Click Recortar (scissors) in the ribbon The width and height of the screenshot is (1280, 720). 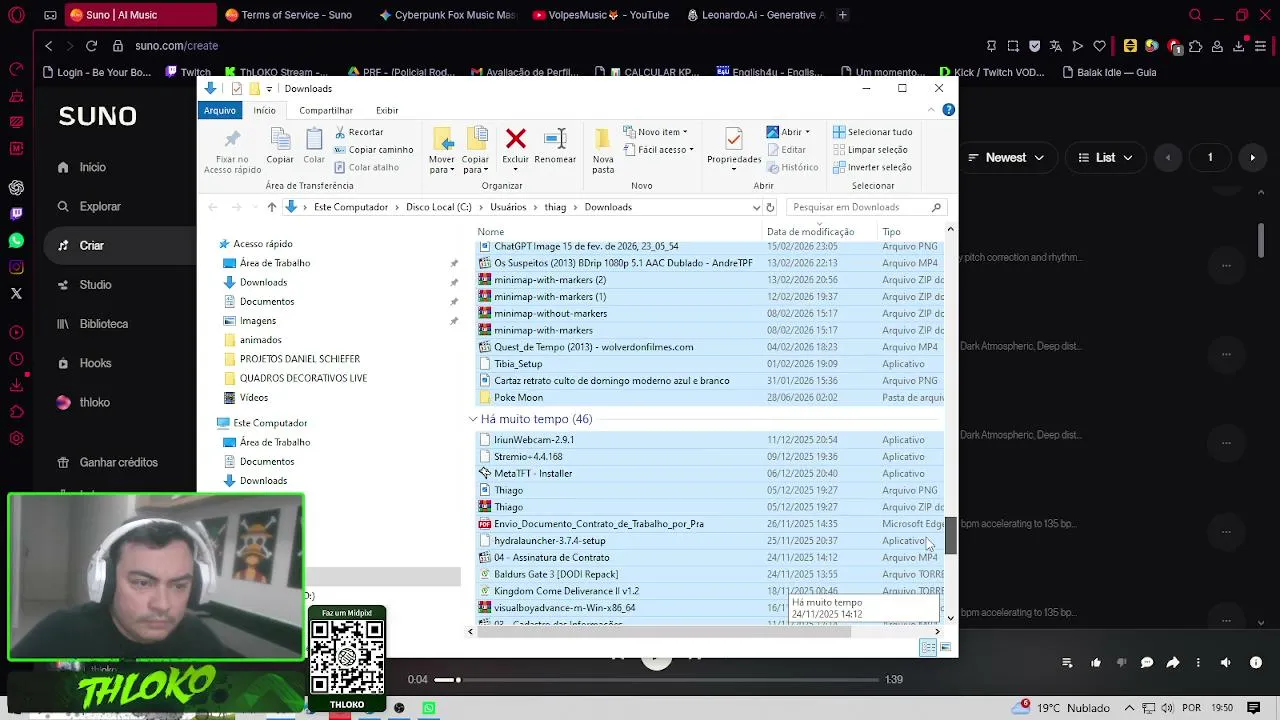click(x=359, y=132)
